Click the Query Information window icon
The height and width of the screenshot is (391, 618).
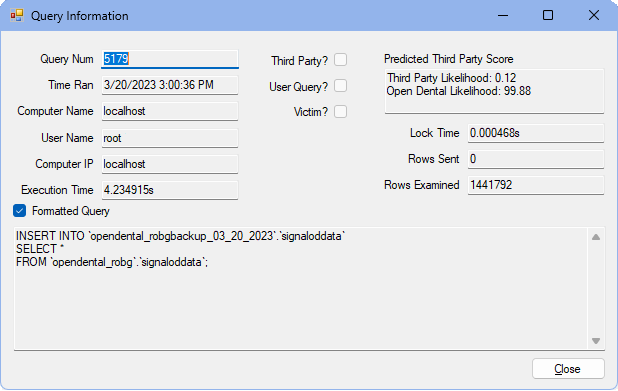(x=17, y=16)
